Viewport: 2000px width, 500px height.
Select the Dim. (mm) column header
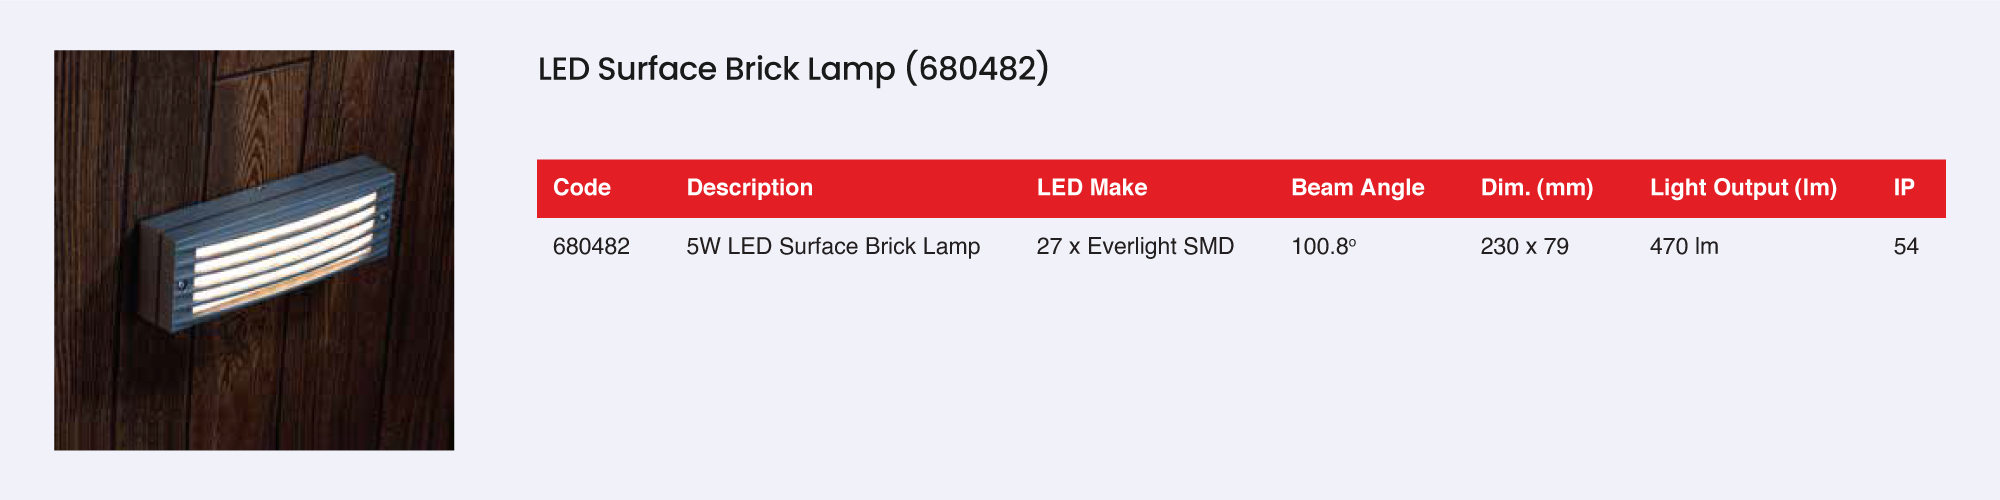[x=1536, y=188]
